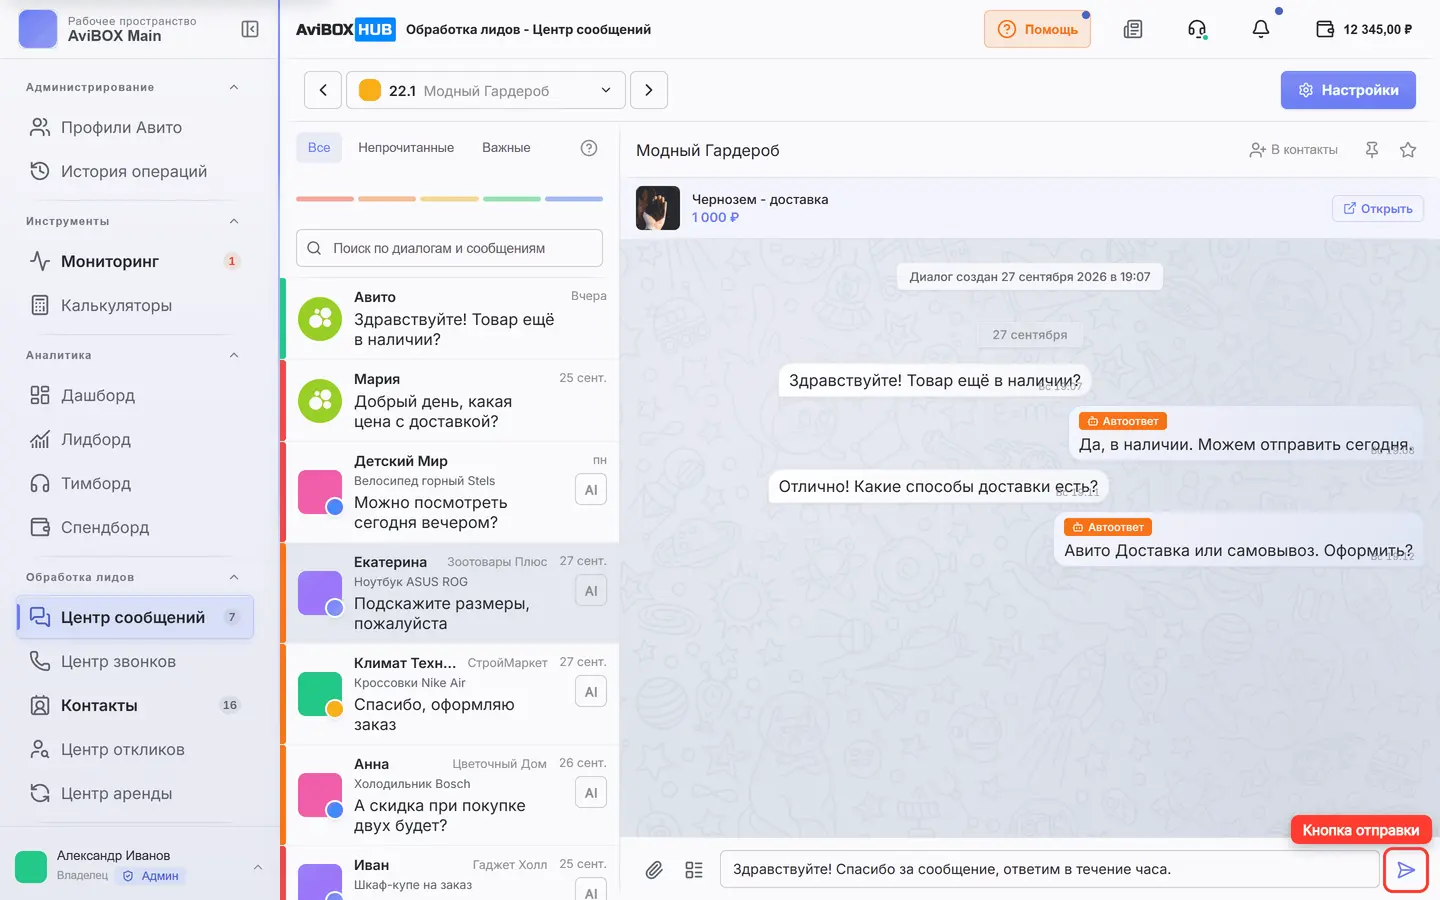
Task: Collapse the sidebar panel icon
Action: (x=250, y=29)
